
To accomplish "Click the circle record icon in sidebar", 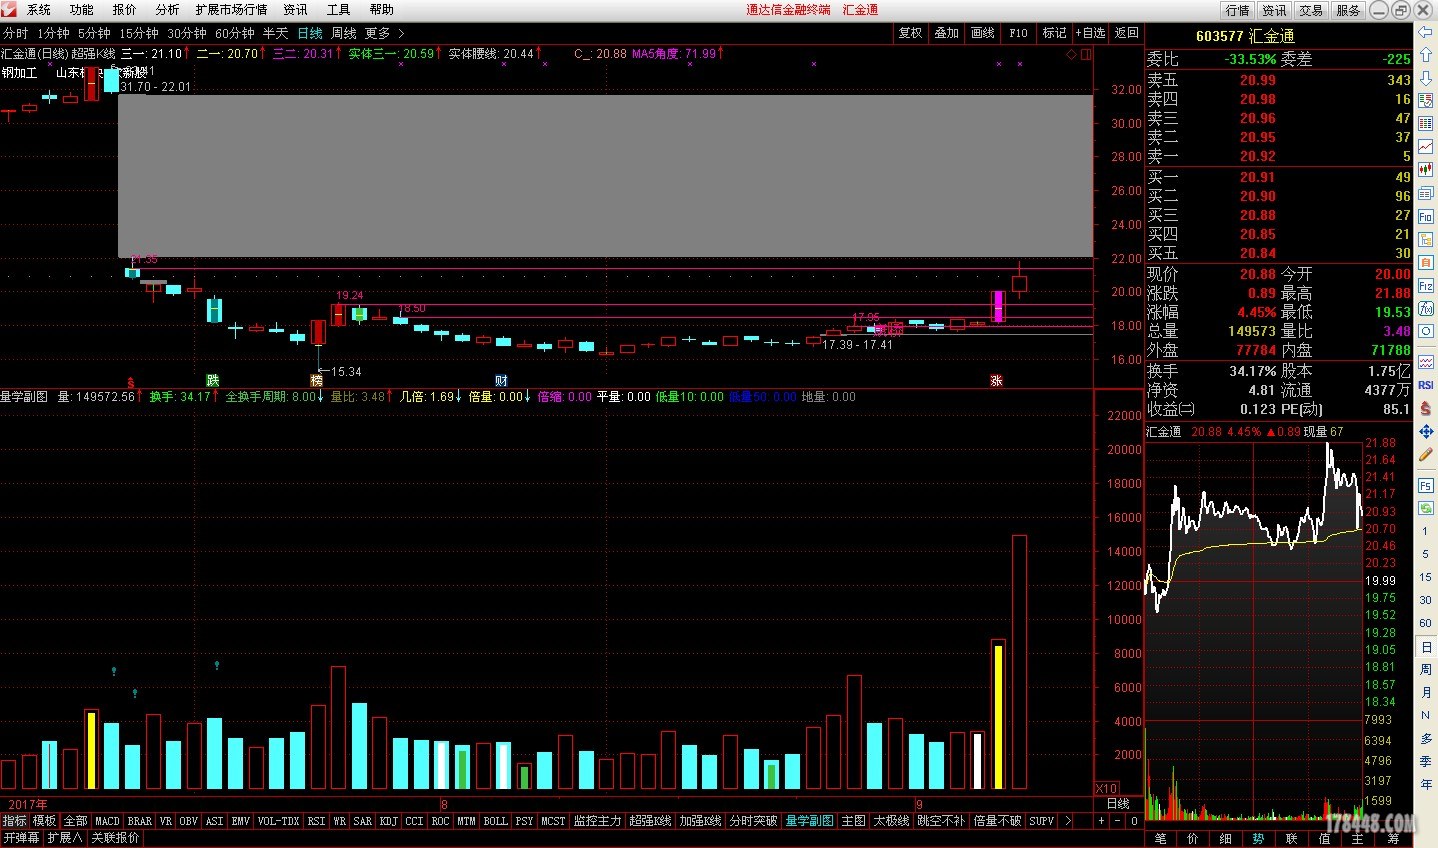I will coord(1426,331).
